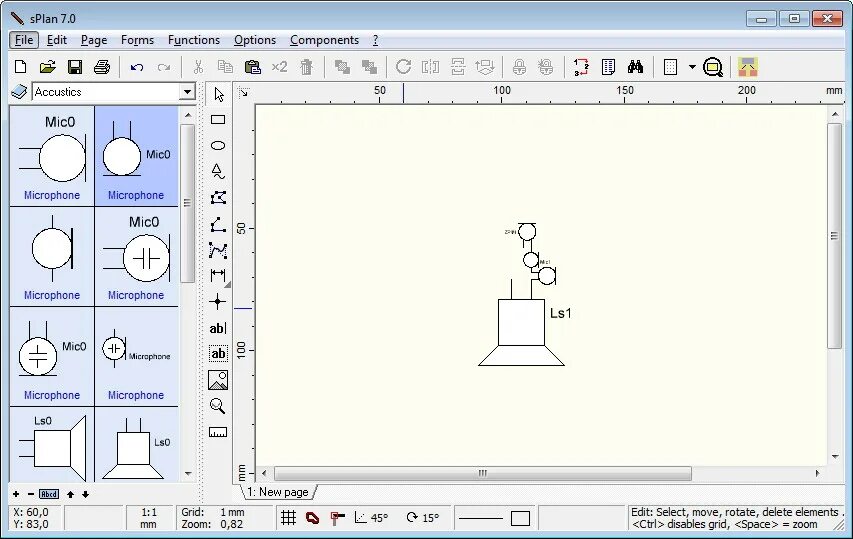Select the zoom magnifier tool

click(218, 406)
